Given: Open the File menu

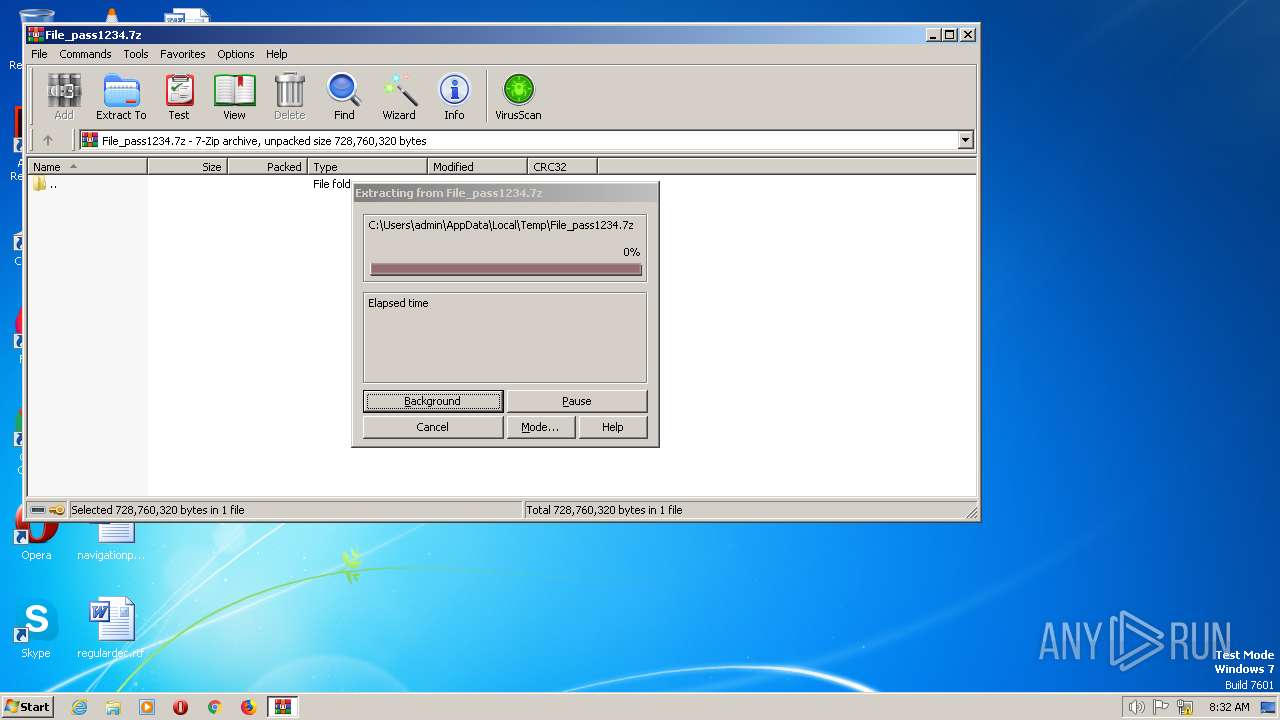Looking at the screenshot, I should (39, 54).
